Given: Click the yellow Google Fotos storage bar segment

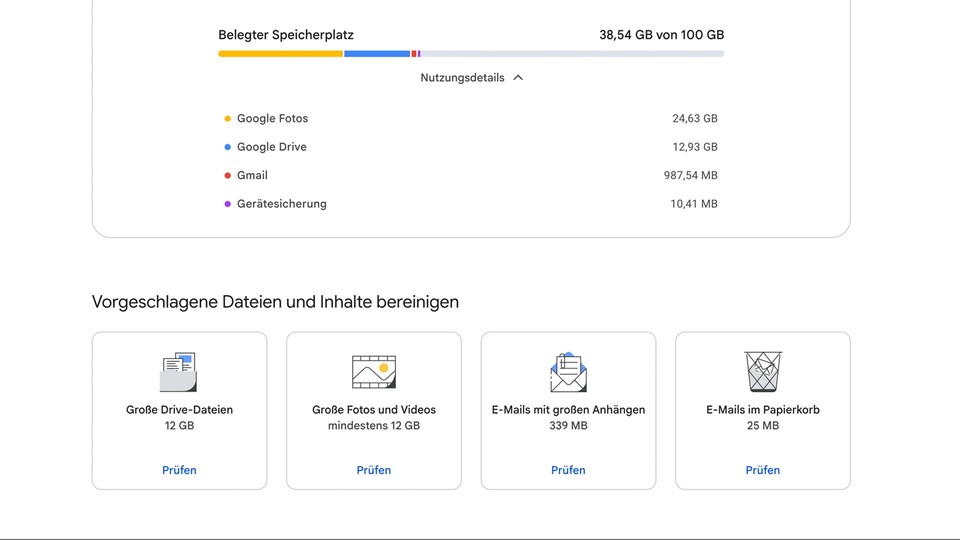Looking at the screenshot, I should point(280,54).
